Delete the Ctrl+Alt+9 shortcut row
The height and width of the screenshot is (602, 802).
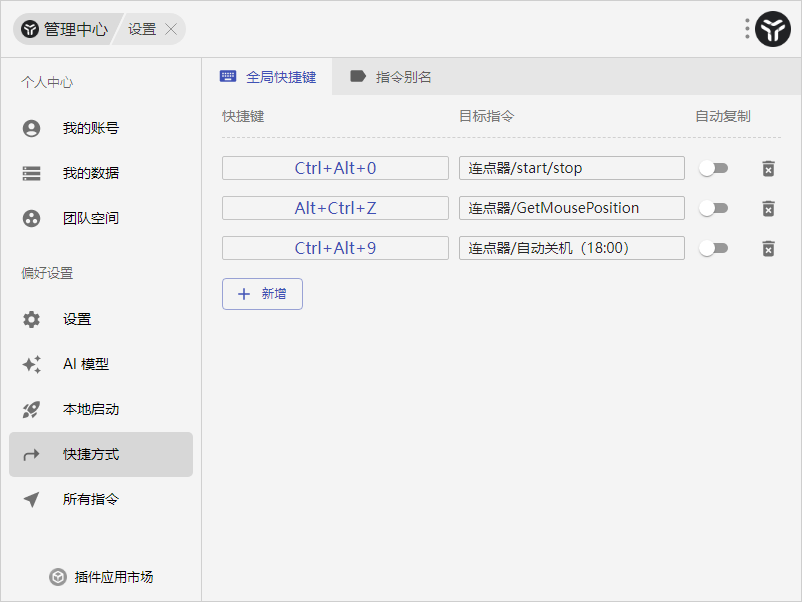[x=768, y=248]
